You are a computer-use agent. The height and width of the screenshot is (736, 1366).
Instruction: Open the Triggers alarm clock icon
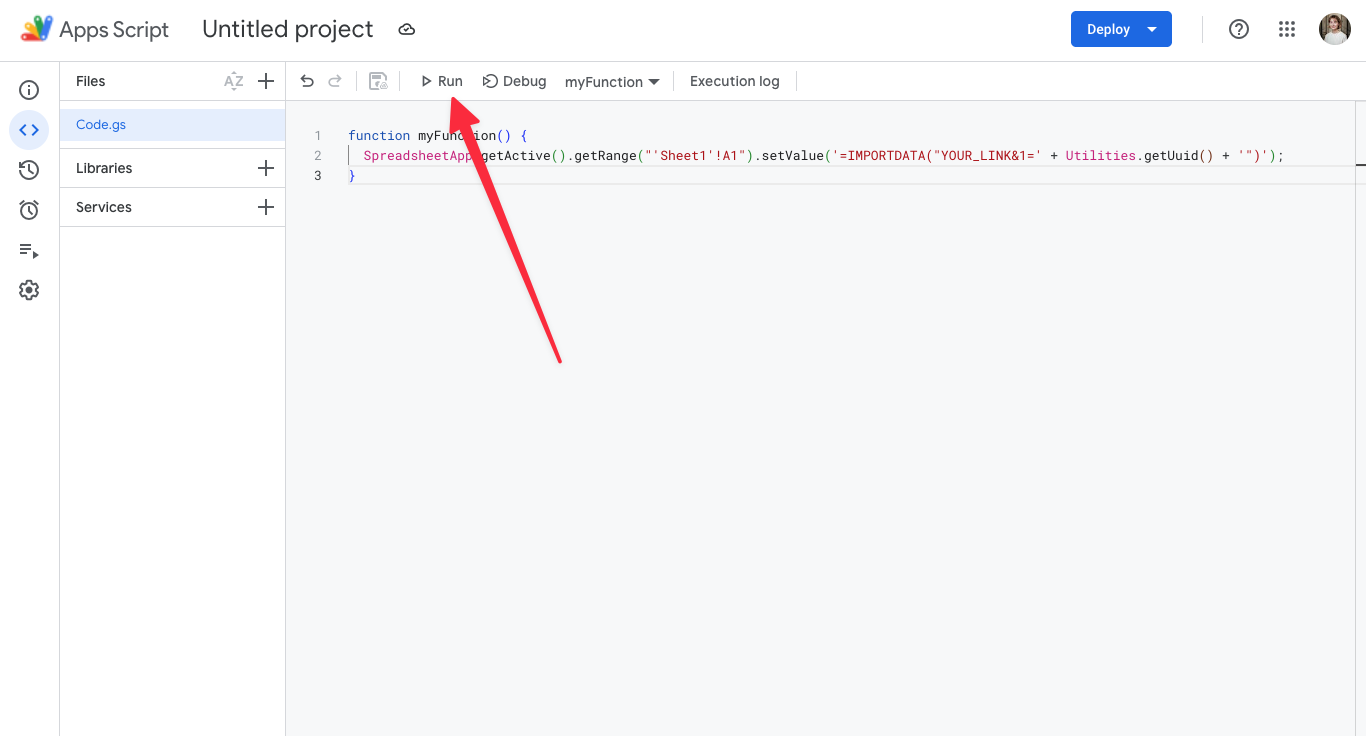[x=29, y=210]
